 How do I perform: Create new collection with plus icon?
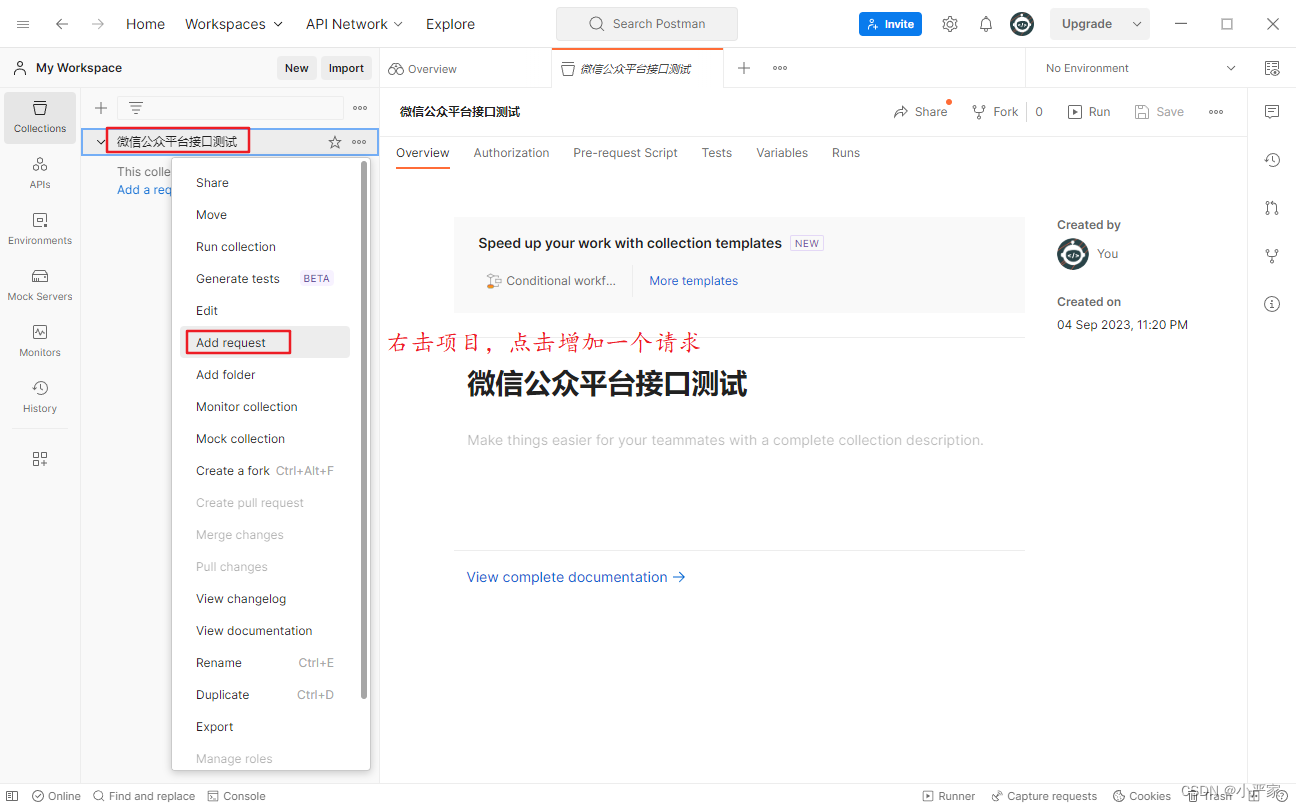[100, 108]
